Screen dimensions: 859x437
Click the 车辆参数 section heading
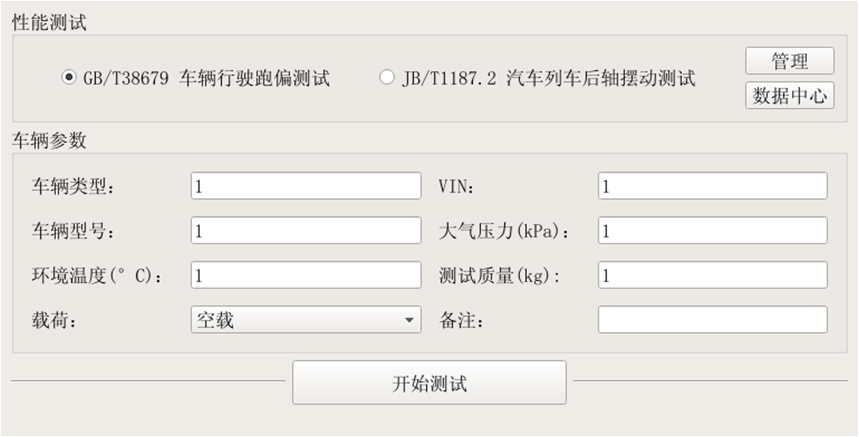49,139
